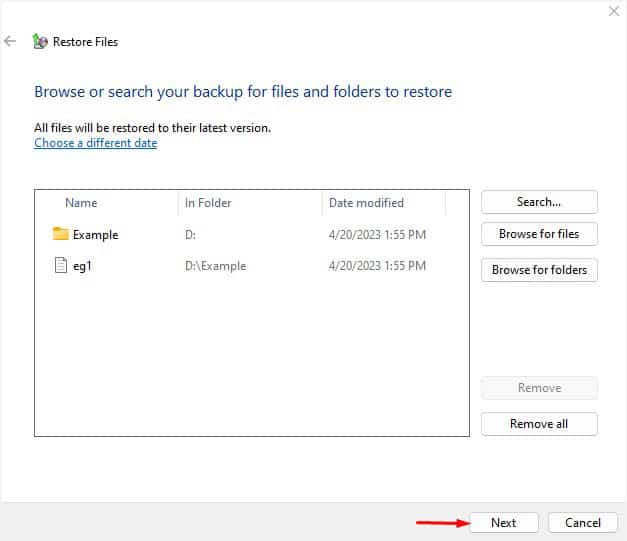
Task: Proceed with the Next button
Action: [x=504, y=523]
